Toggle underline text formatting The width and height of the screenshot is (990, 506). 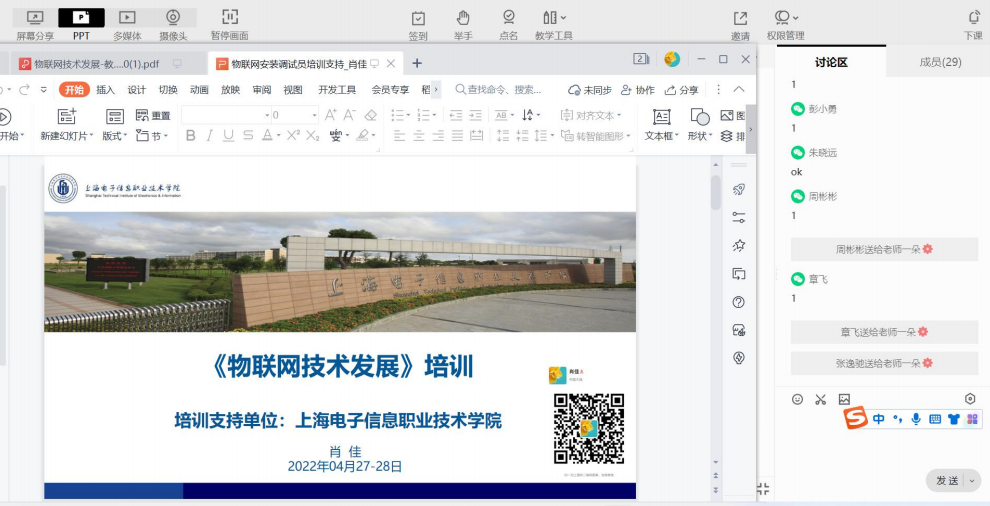[229, 136]
